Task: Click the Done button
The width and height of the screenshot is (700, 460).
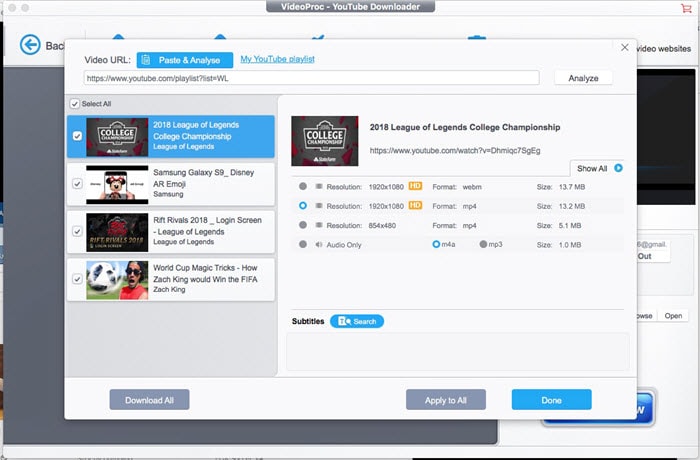Action: 551,400
